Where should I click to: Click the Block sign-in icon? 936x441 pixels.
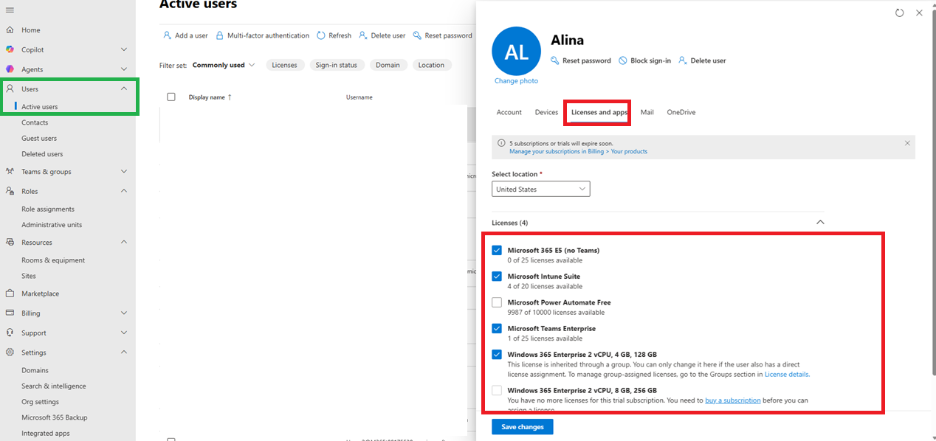coord(623,61)
